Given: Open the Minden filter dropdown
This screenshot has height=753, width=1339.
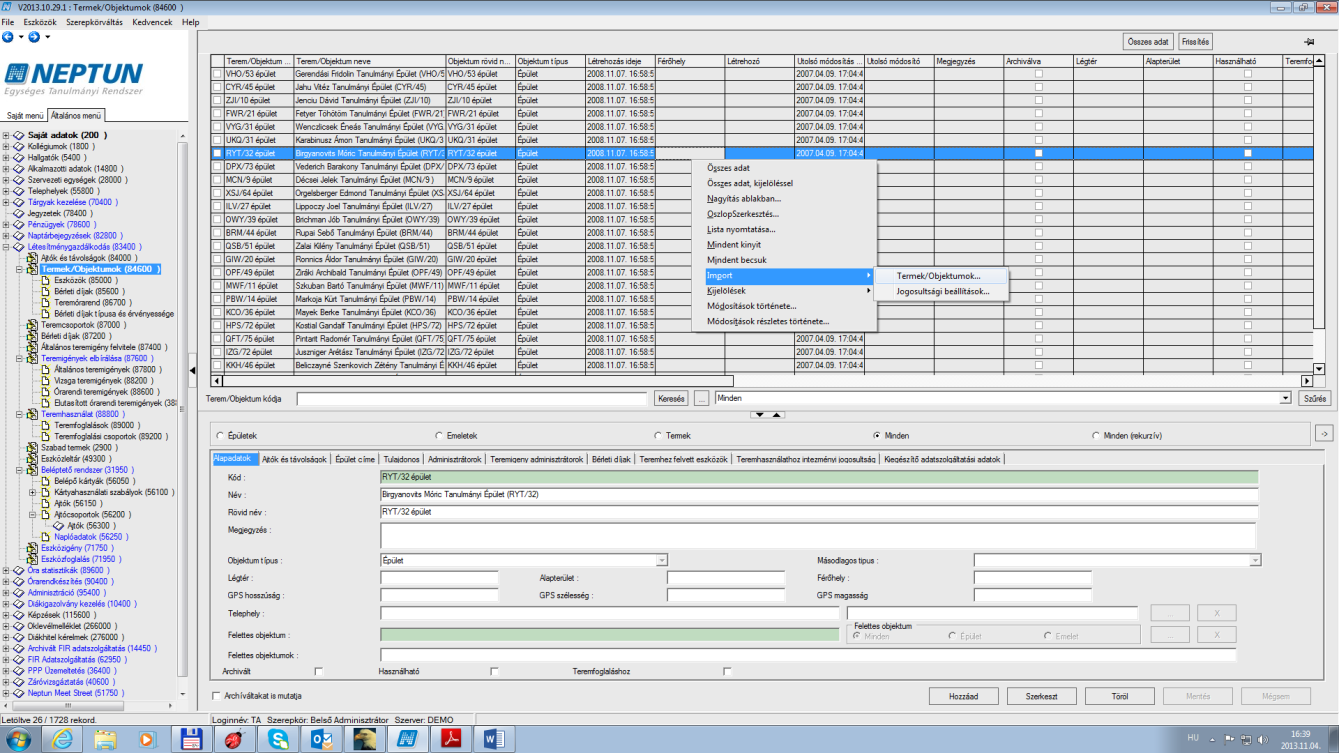Looking at the screenshot, I should click(1285, 398).
